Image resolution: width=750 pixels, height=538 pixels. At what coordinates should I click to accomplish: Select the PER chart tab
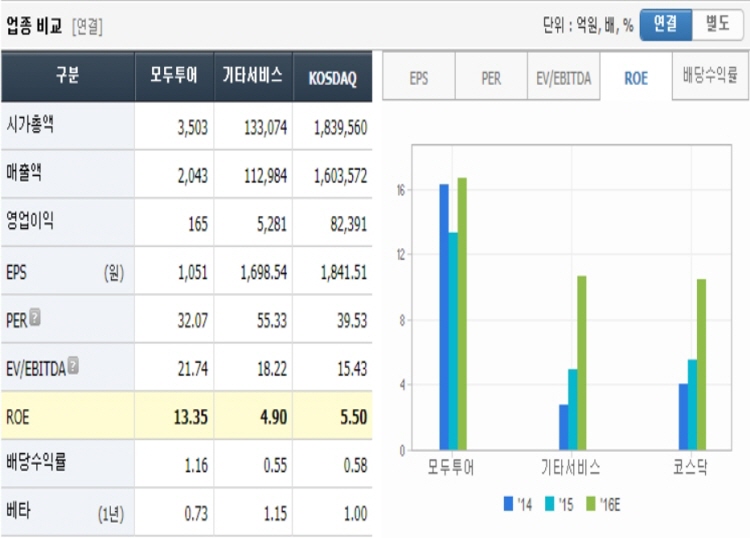click(x=491, y=77)
